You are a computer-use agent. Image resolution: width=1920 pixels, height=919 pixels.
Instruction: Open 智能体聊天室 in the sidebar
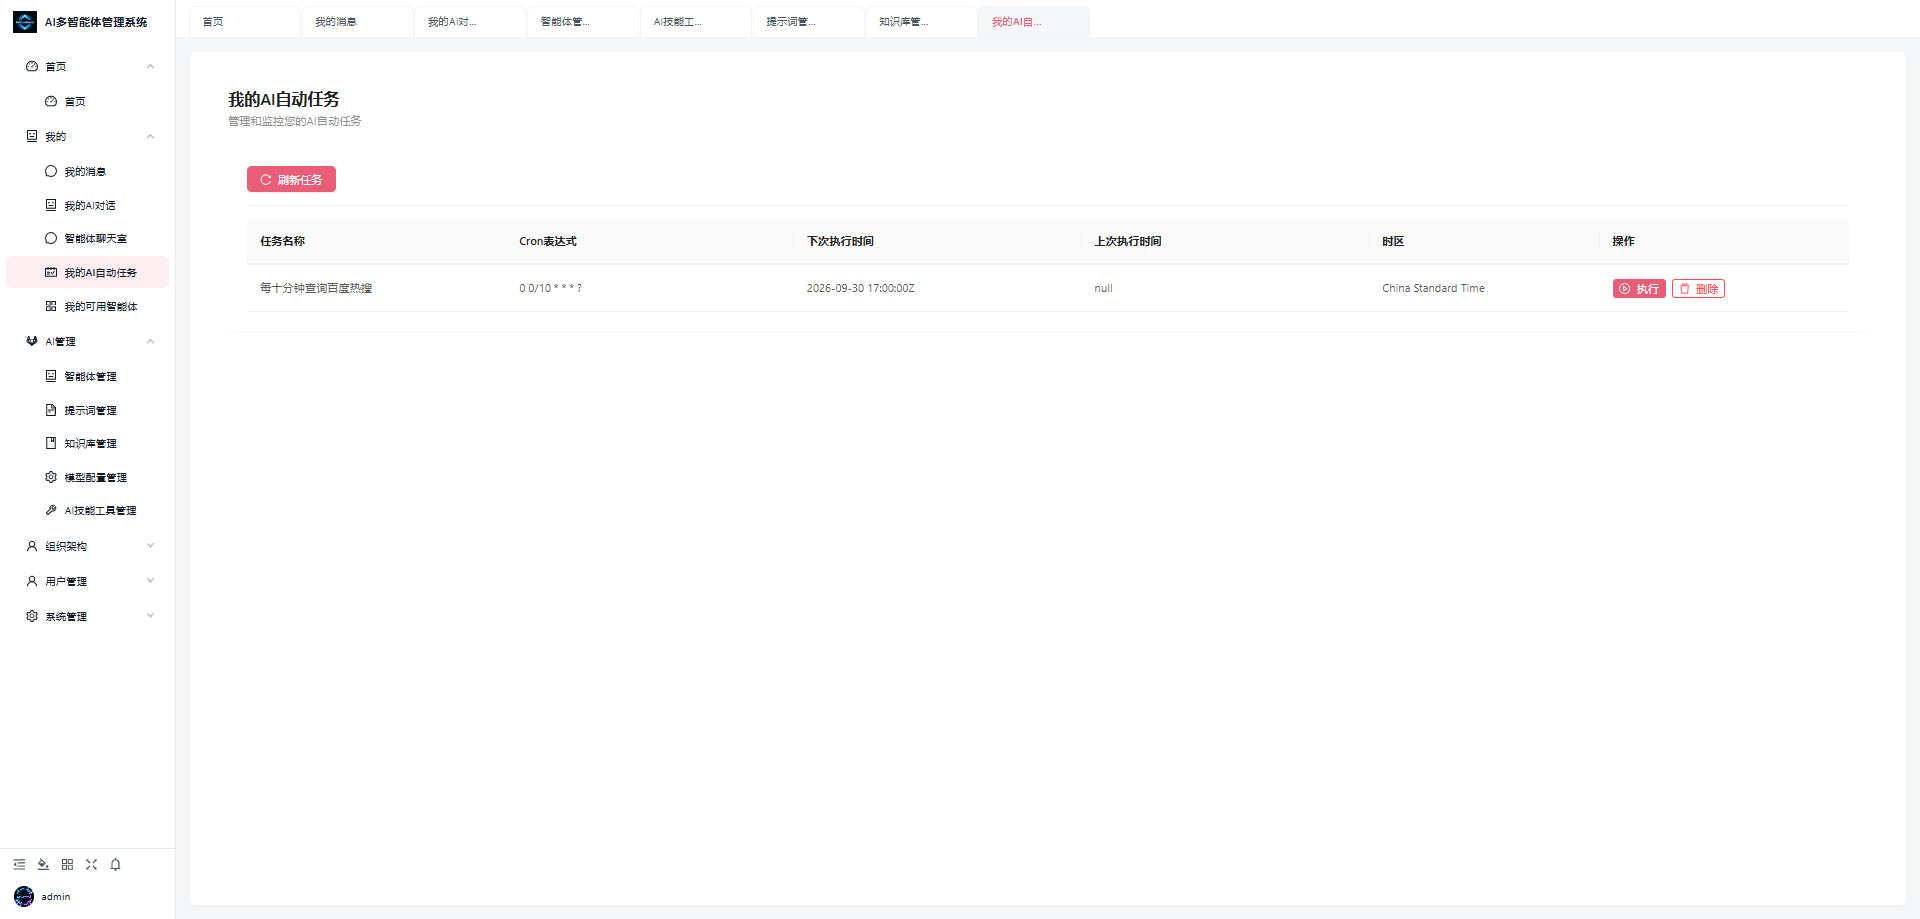tap(87, 238)
